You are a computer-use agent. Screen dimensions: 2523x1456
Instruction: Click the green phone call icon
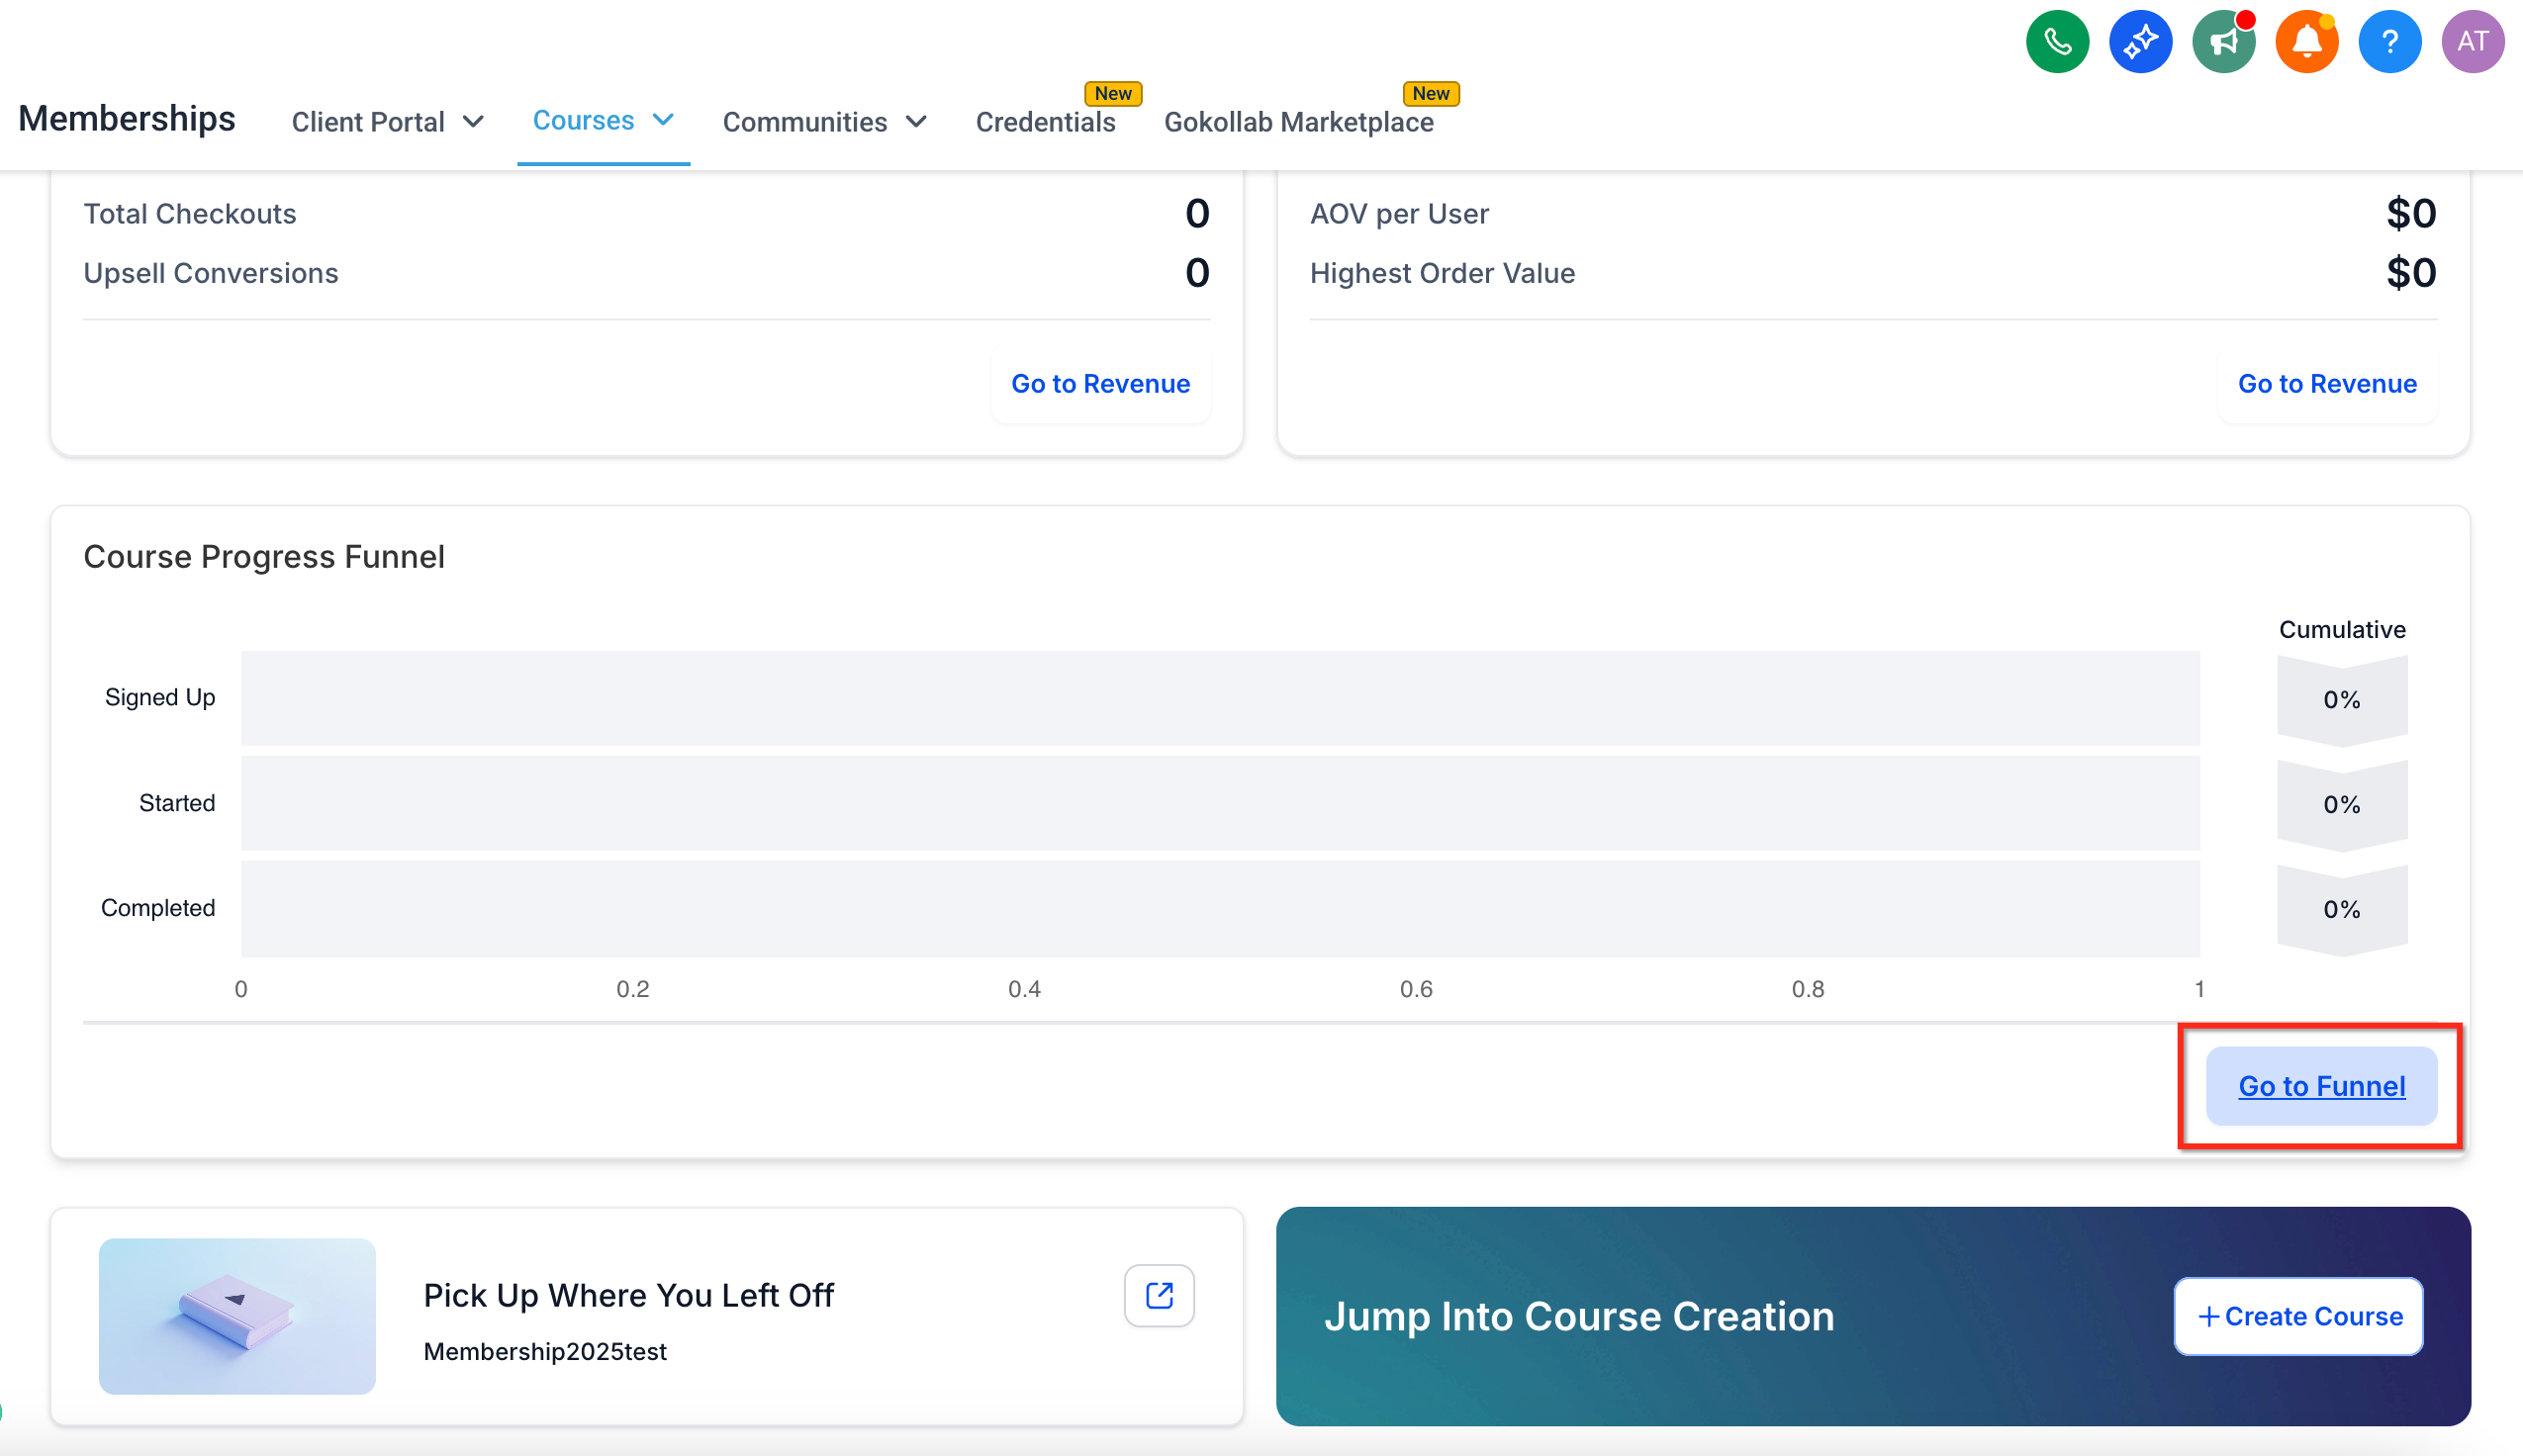(x=2056, y=42)
